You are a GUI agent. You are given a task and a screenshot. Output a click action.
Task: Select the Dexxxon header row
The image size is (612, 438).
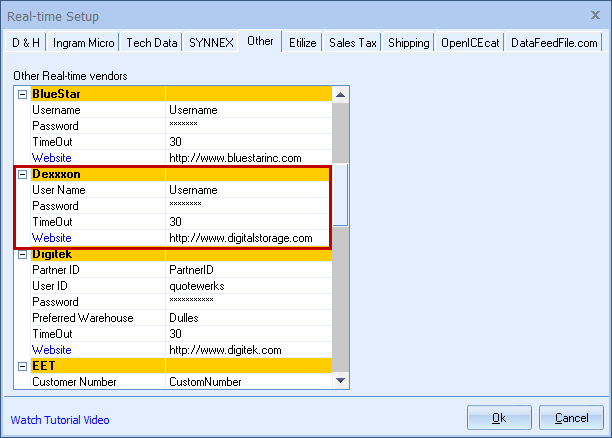(180, 174)
